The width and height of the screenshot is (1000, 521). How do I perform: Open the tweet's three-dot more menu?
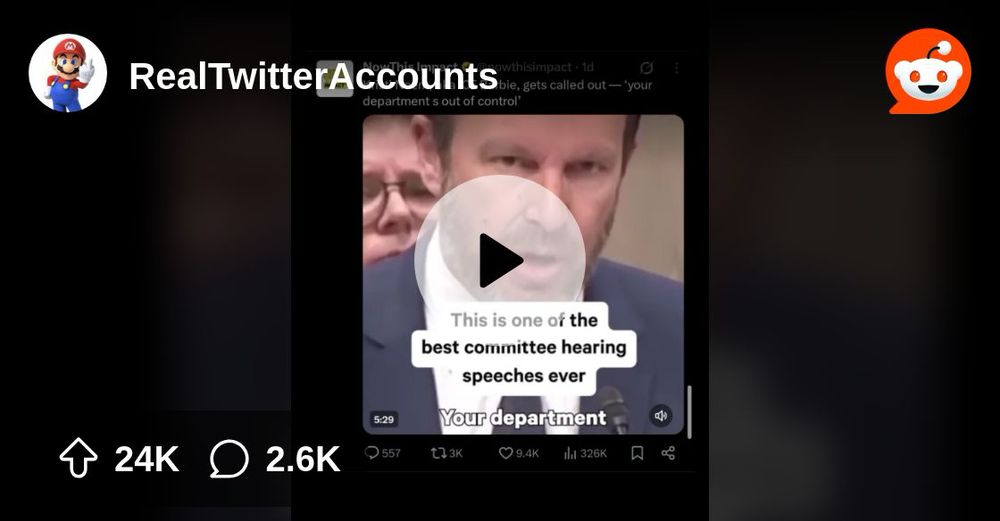click(676, 68)
